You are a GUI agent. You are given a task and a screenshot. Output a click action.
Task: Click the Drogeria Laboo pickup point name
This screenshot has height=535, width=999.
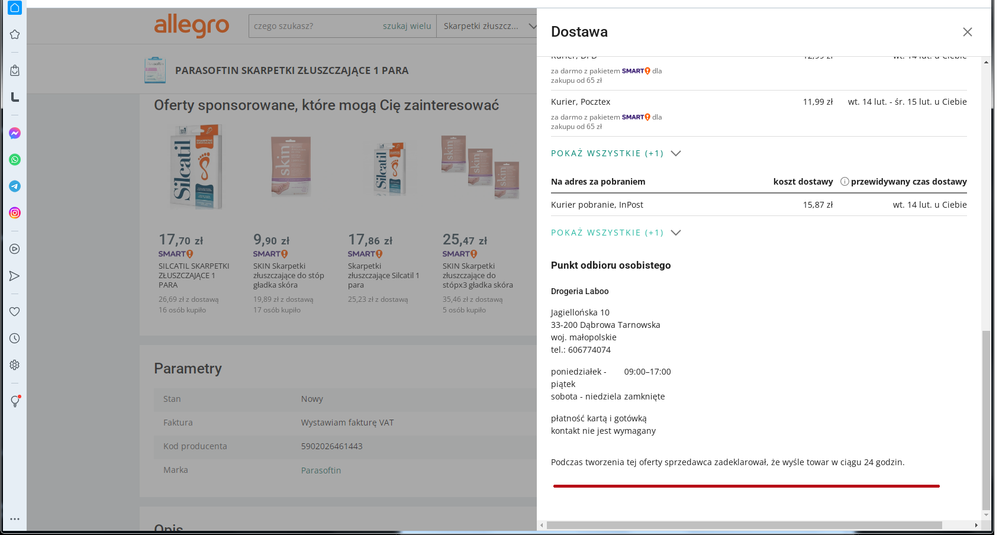click(580, 292)
